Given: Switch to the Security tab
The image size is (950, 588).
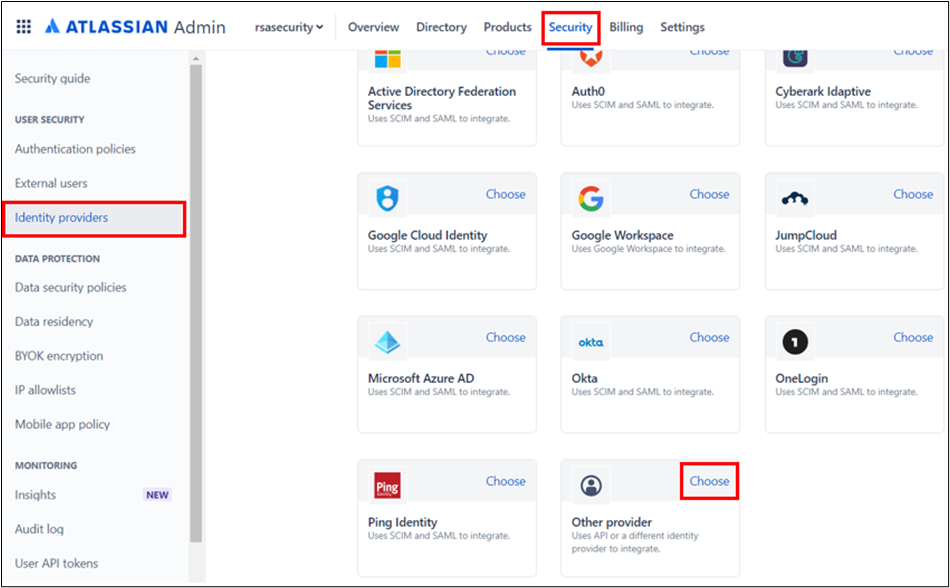Looking at the screenshot, I should pos(570,27).
